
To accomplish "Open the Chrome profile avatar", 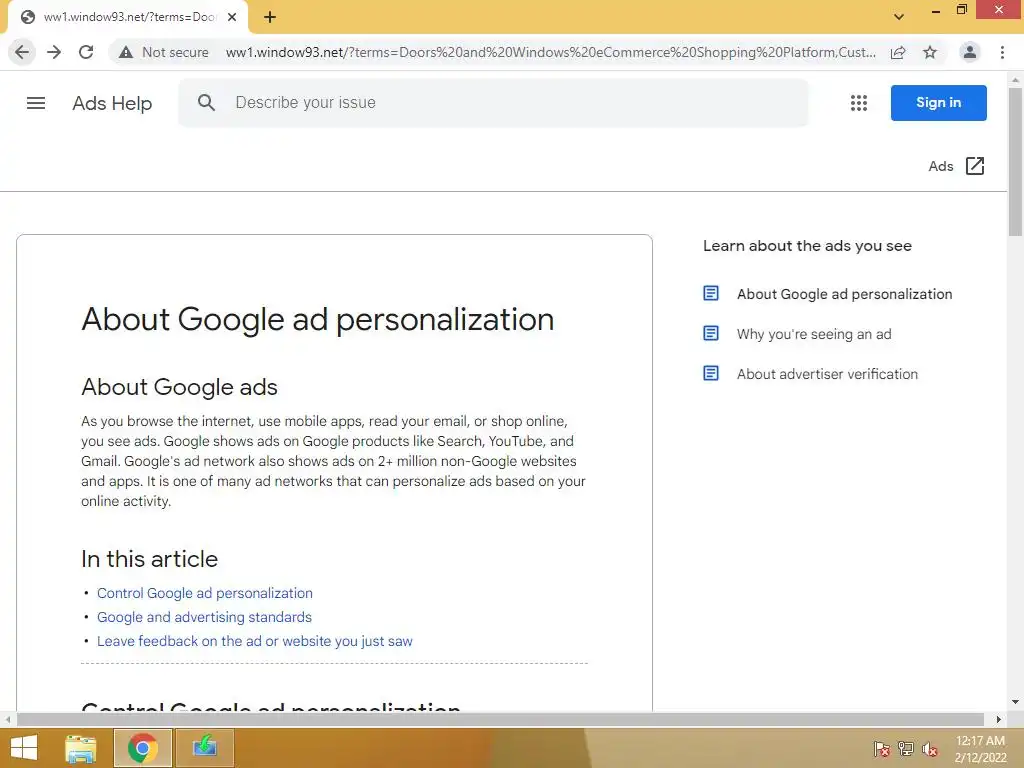I will [x=970, y=52].
